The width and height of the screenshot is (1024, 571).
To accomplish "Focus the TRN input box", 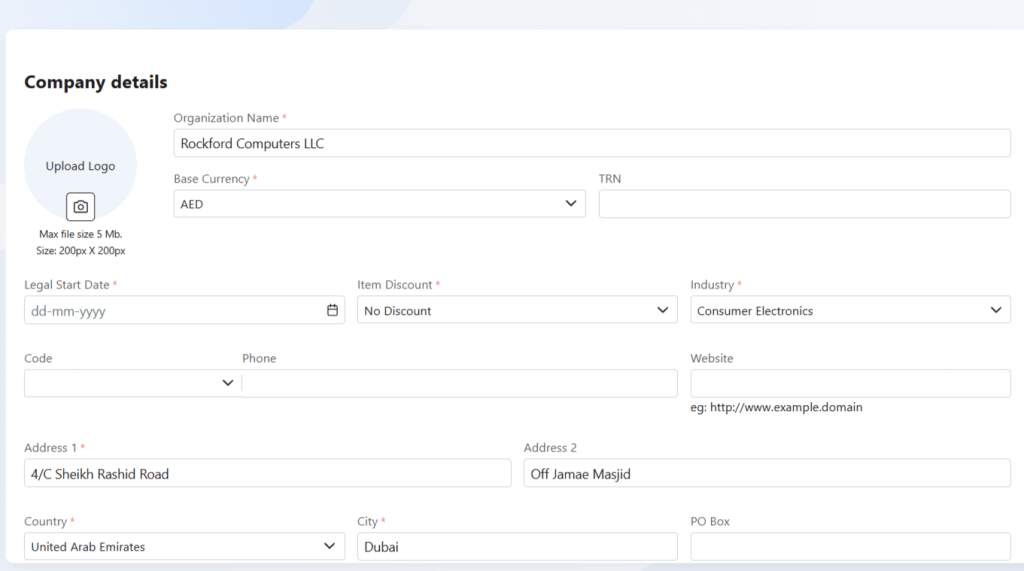I will (x=804, y=204).
